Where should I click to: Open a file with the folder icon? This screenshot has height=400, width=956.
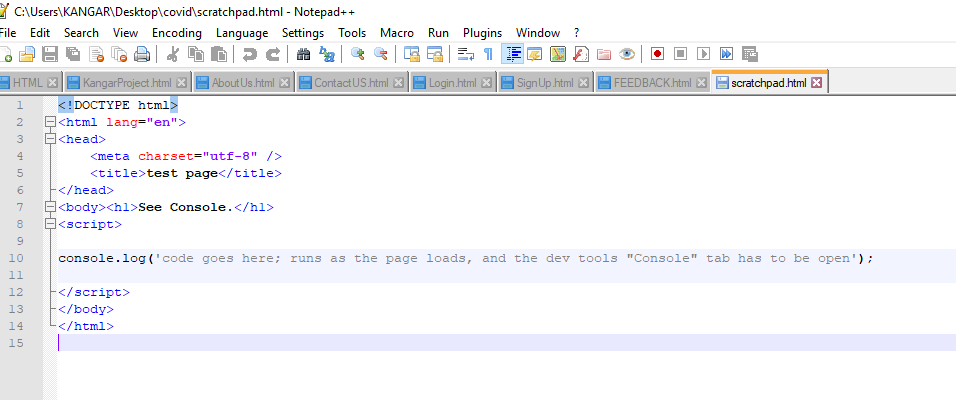[27, 54]
